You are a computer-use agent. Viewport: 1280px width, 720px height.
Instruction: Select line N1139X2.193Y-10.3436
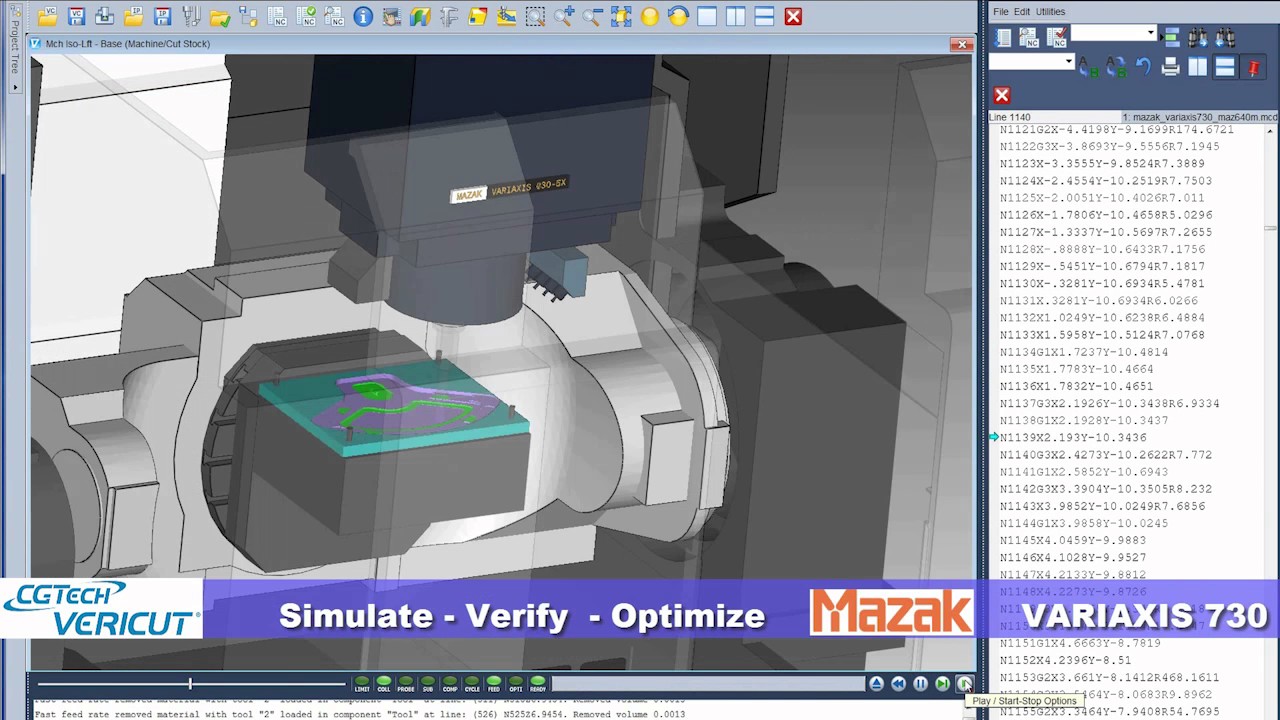click(1073, 437)
